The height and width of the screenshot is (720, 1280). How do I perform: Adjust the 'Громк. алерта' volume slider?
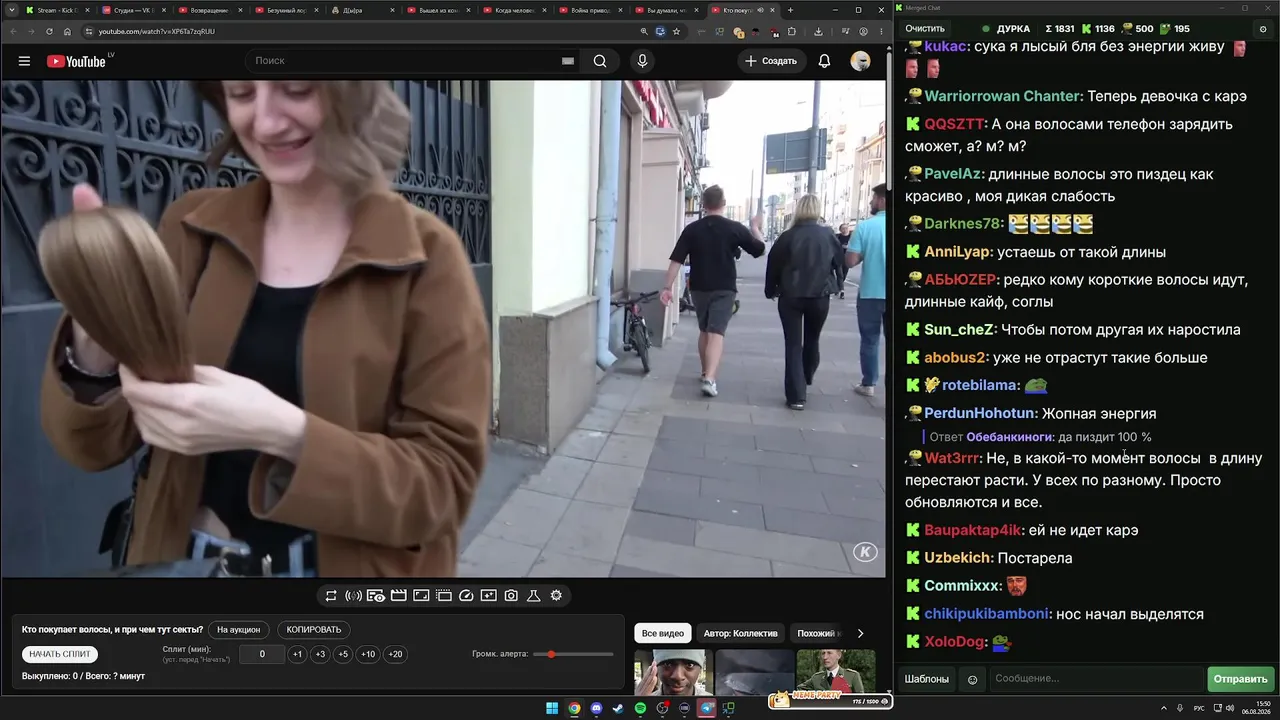click(x=573, y=654)
